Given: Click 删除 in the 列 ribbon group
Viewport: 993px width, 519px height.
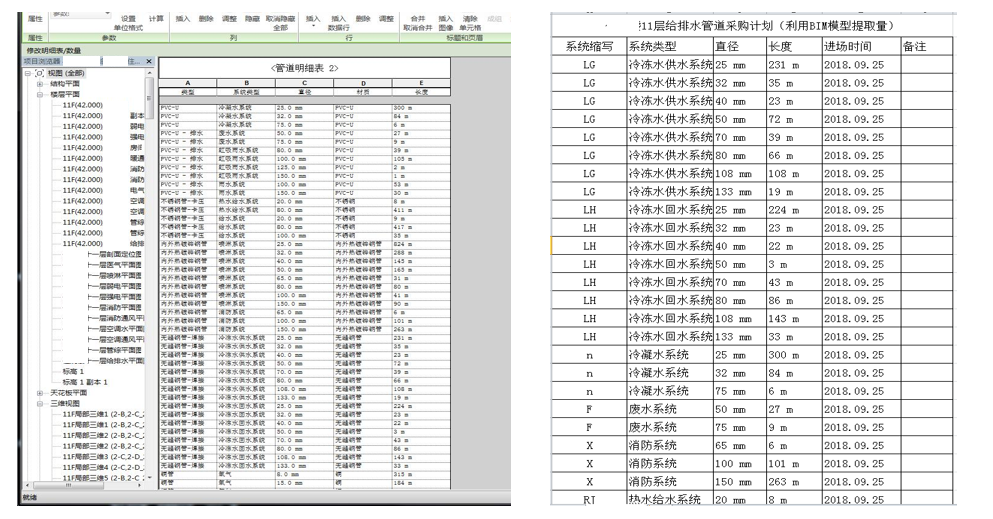Looking at the screenshot, I should (206, 19).
